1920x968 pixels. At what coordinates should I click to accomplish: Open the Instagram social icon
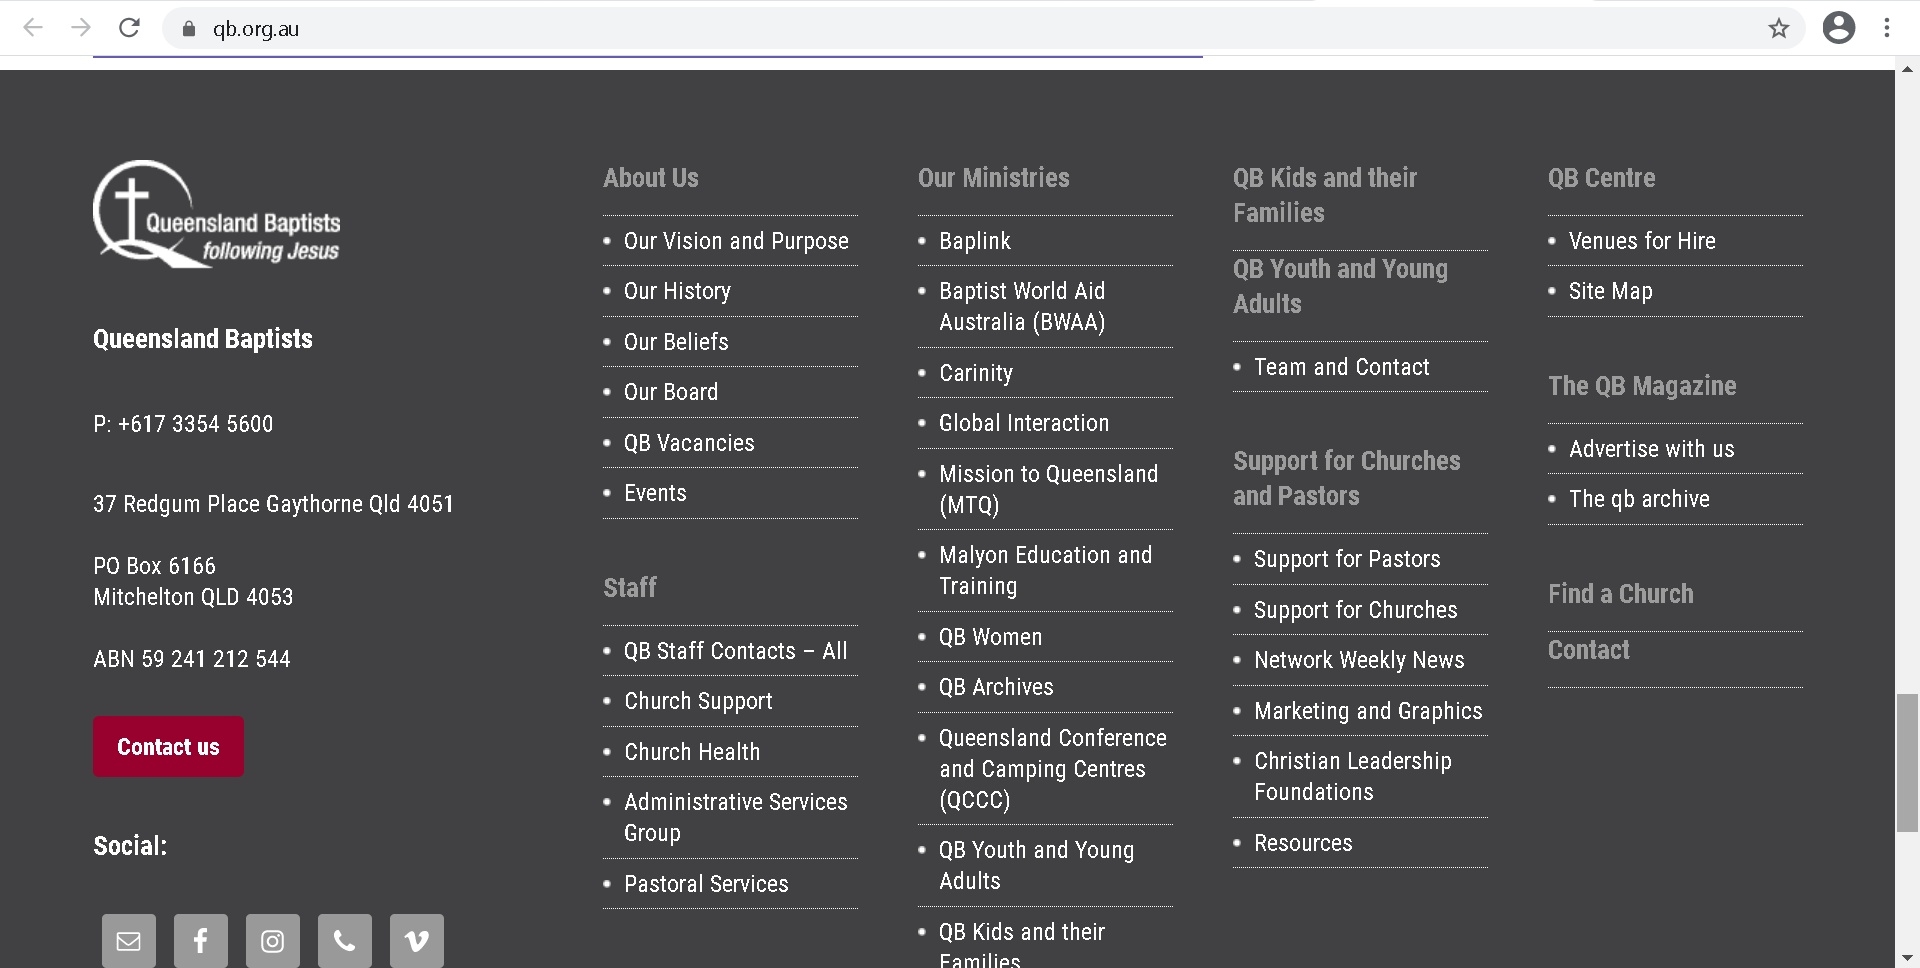click(x=273, y=941)
